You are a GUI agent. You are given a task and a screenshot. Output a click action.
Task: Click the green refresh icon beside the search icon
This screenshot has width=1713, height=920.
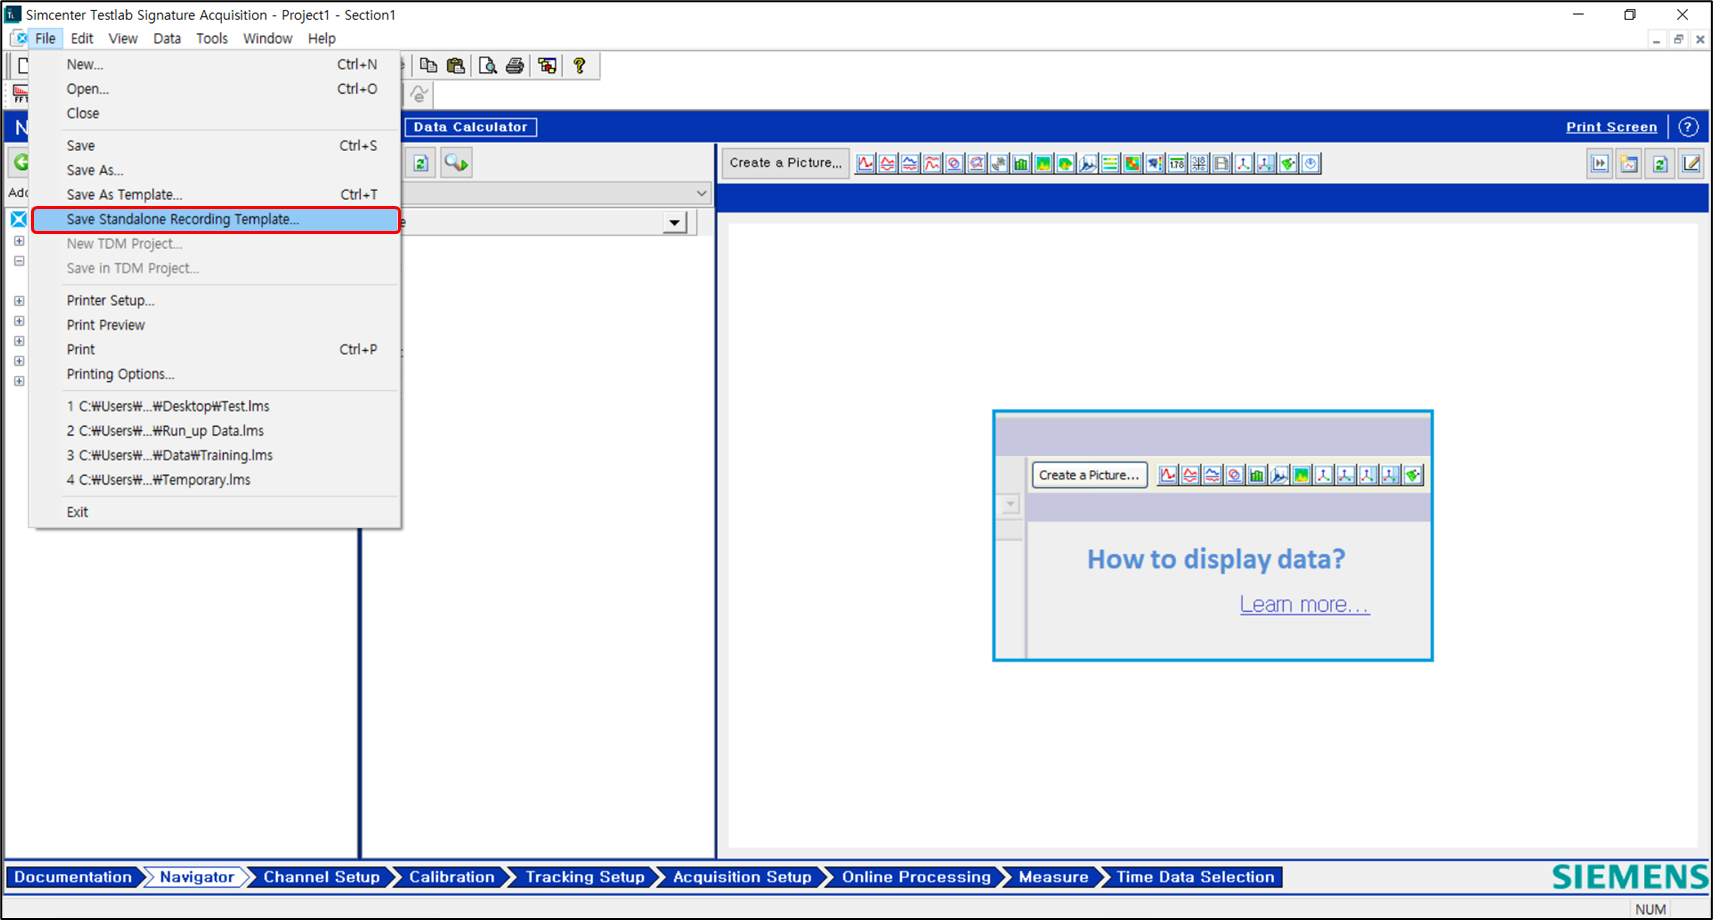[421, 163]
